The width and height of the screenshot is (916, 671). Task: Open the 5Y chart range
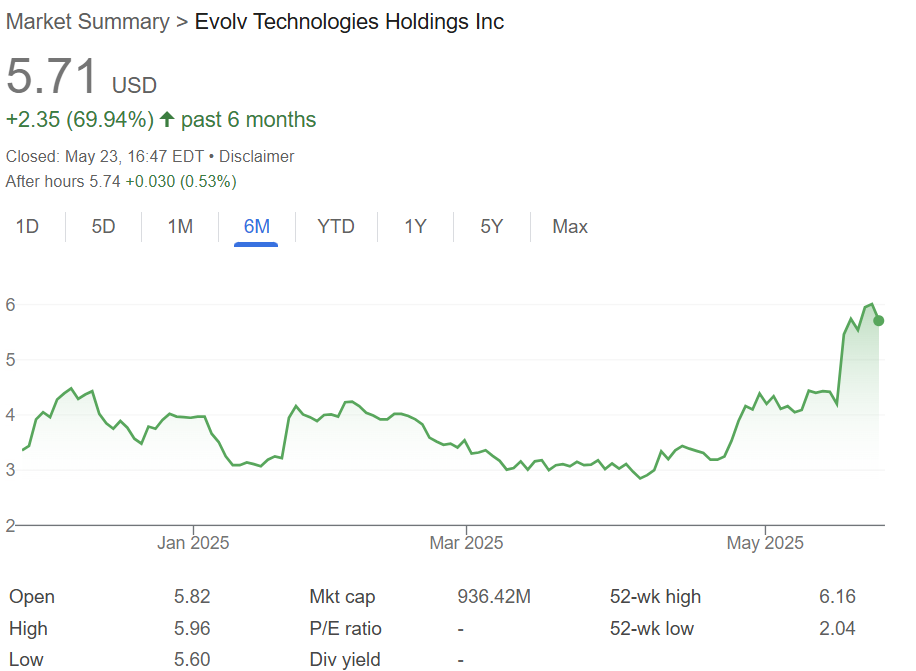click(491, 227)
